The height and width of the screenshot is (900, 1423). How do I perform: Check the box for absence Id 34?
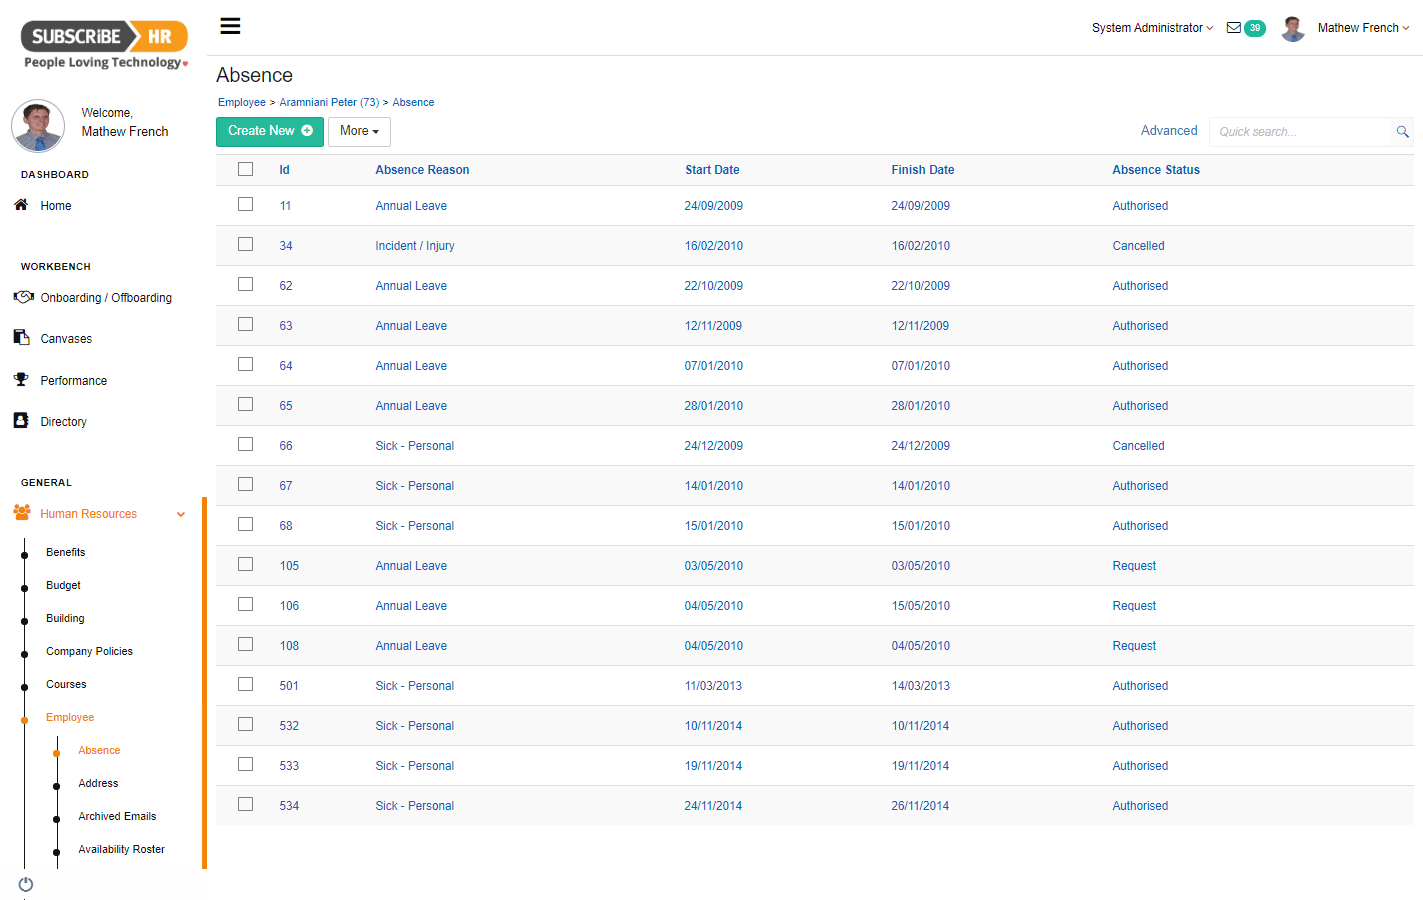coord(245,245)
